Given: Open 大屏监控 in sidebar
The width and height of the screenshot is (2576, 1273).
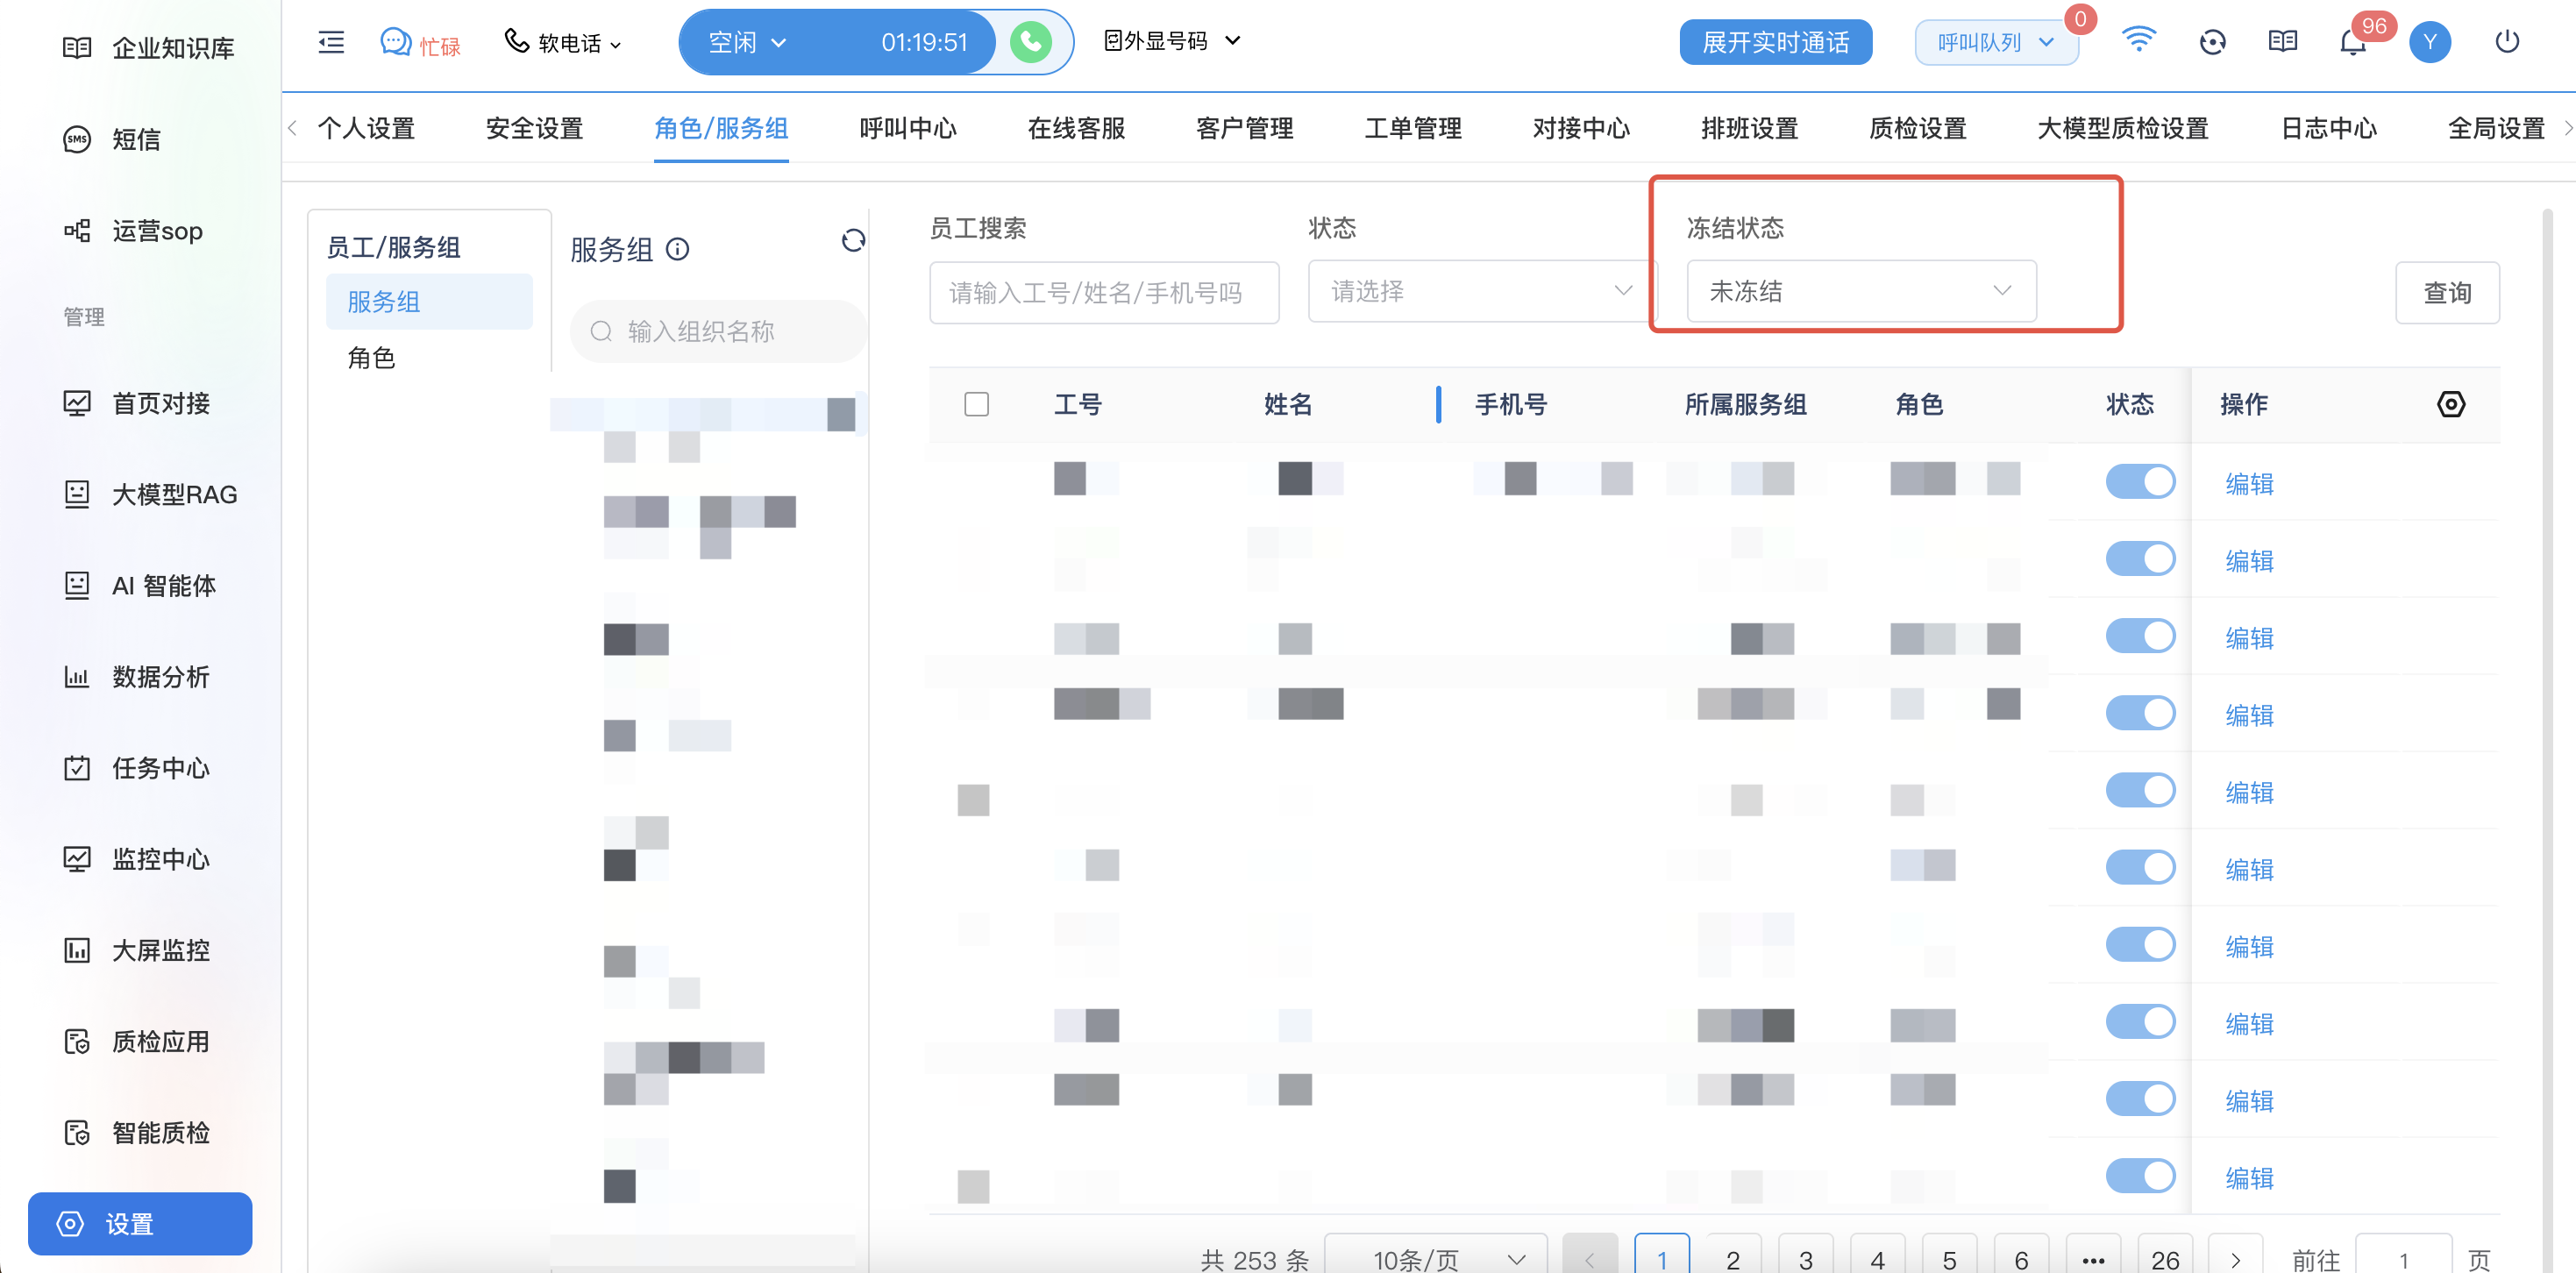Looking at the screenshot, I should [x=137, y=950].
